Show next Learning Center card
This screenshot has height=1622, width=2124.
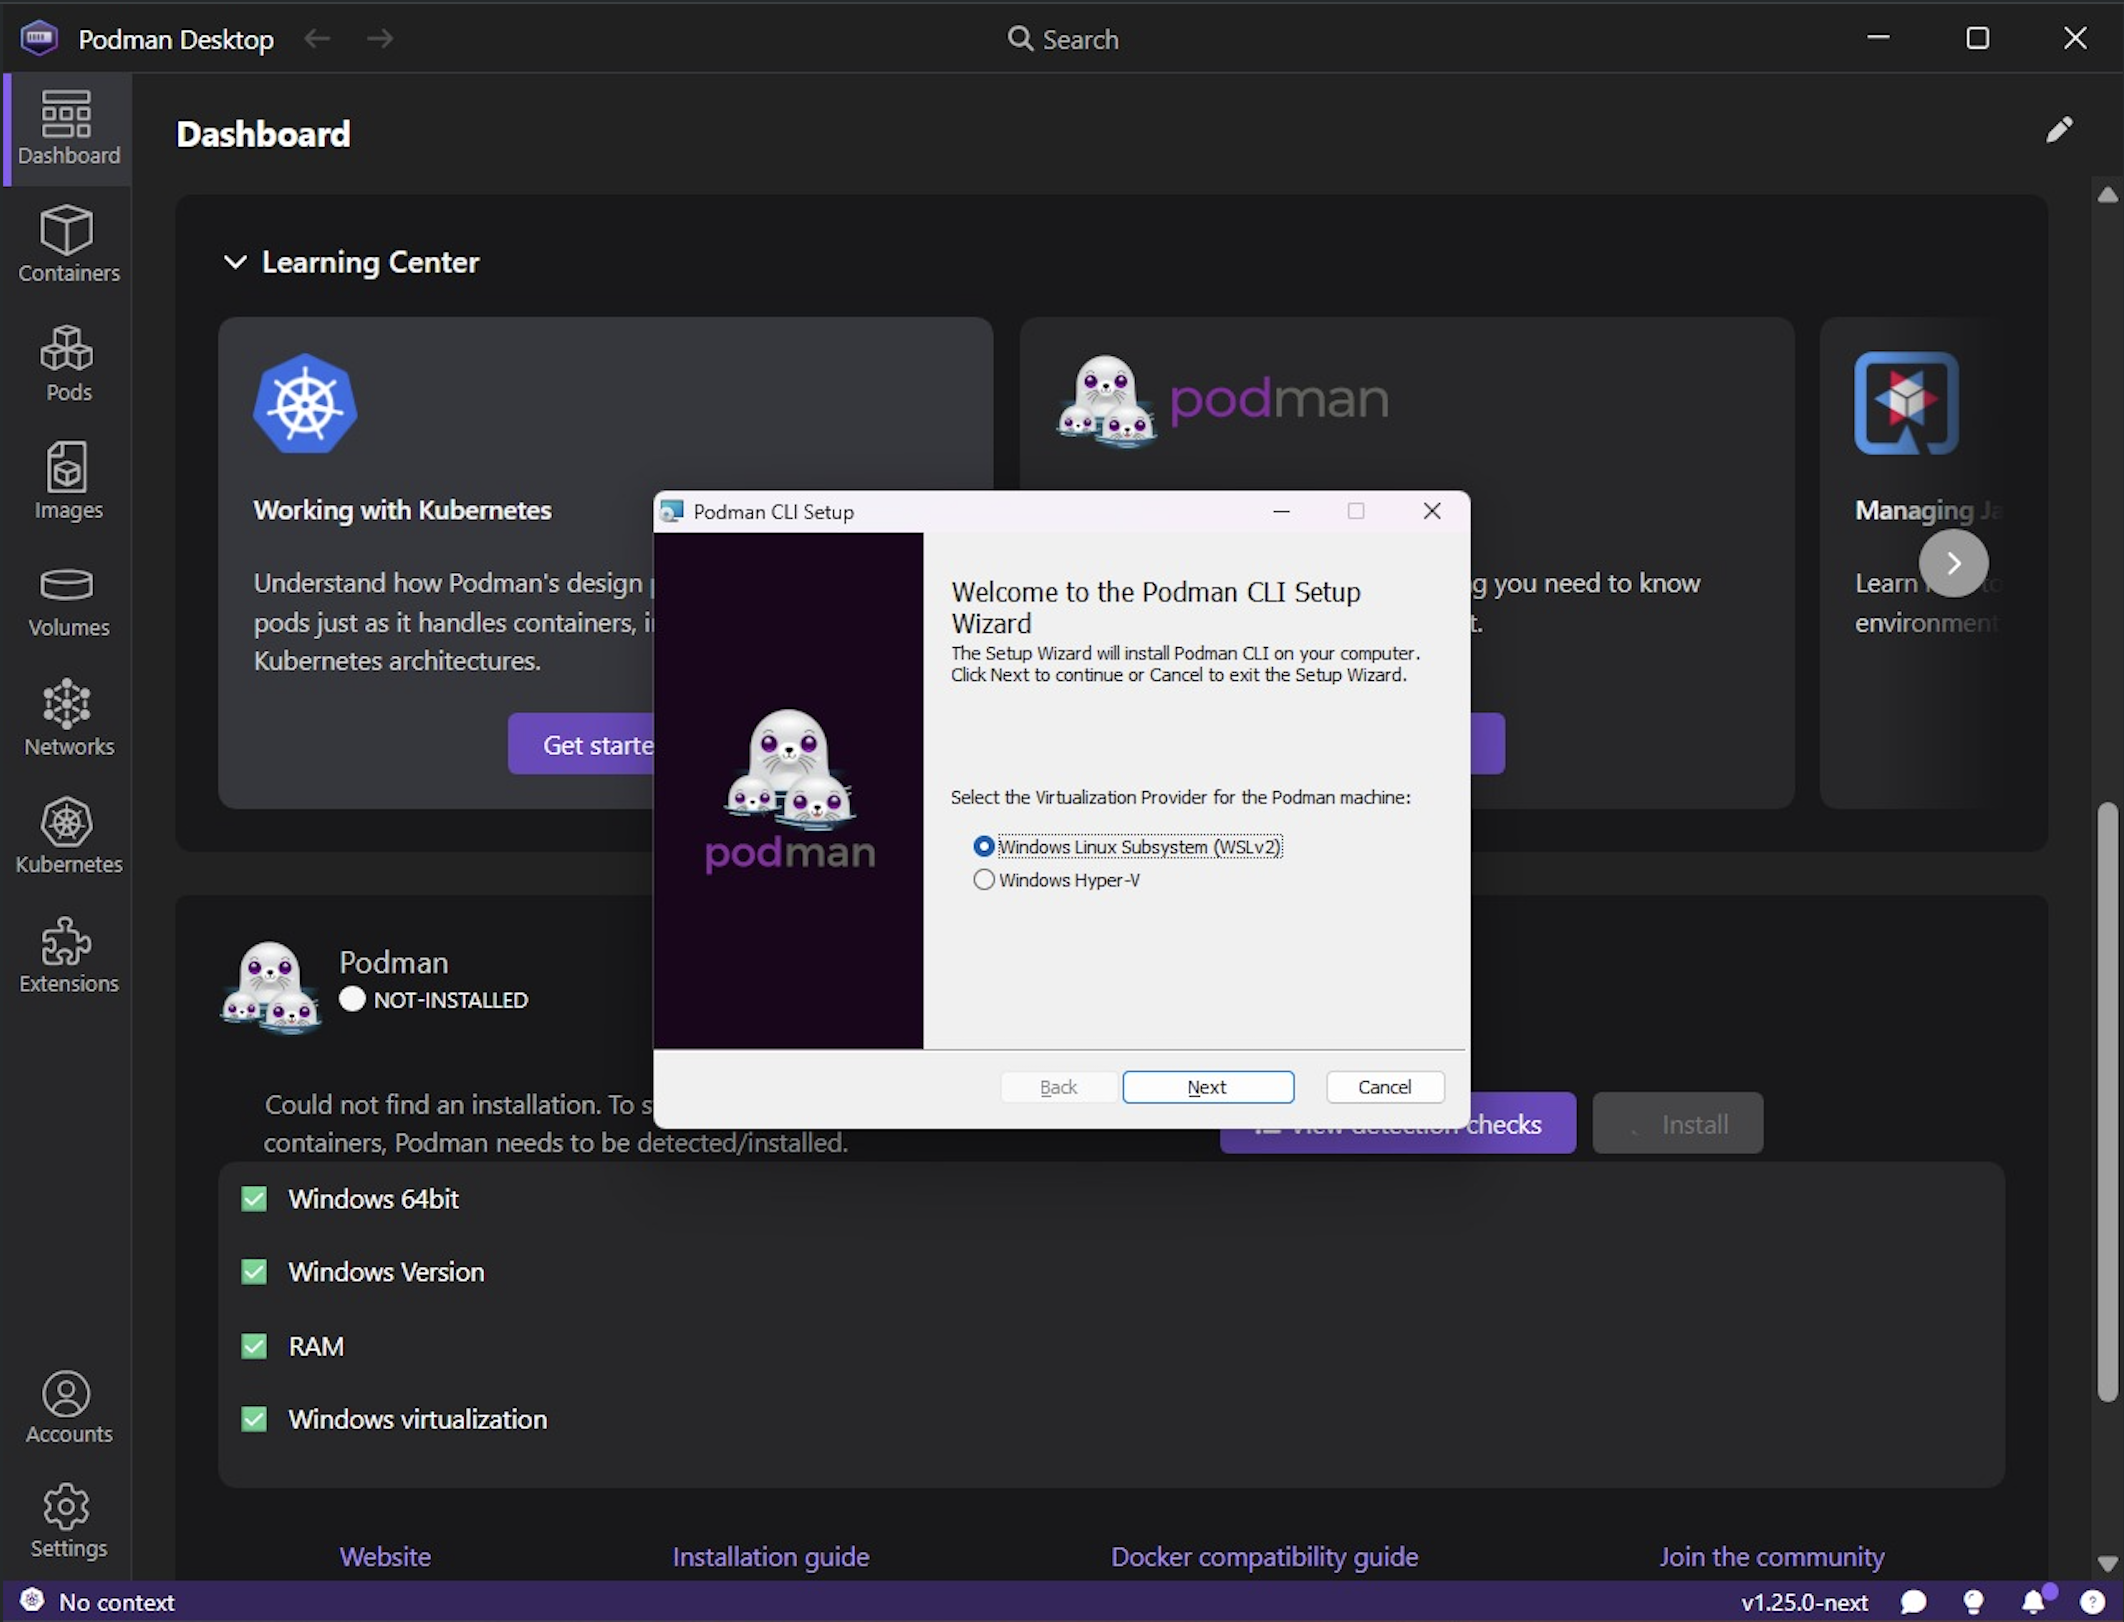pos(1953,563)
